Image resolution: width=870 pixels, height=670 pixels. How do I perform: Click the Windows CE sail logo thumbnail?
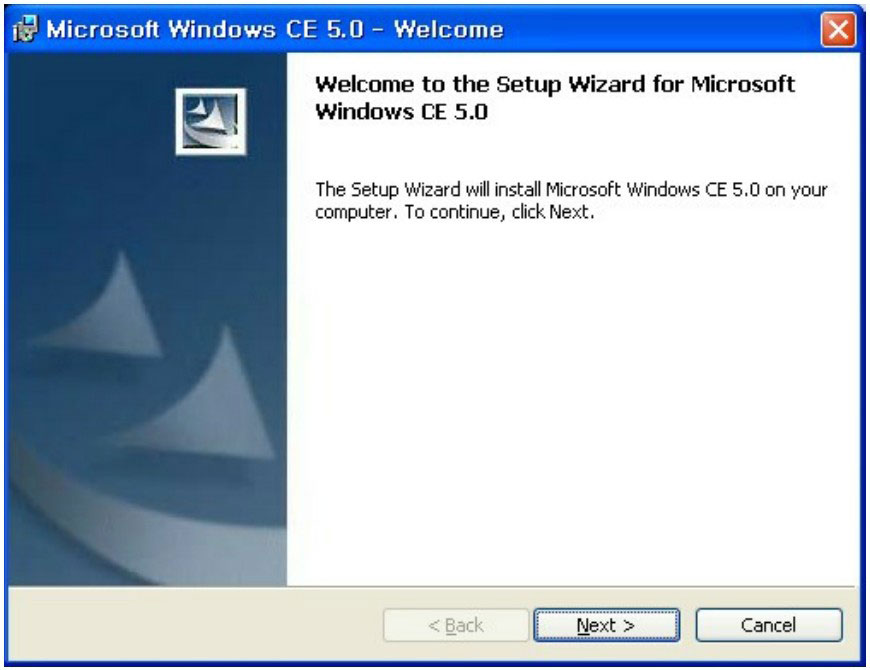tap(211, 121)
